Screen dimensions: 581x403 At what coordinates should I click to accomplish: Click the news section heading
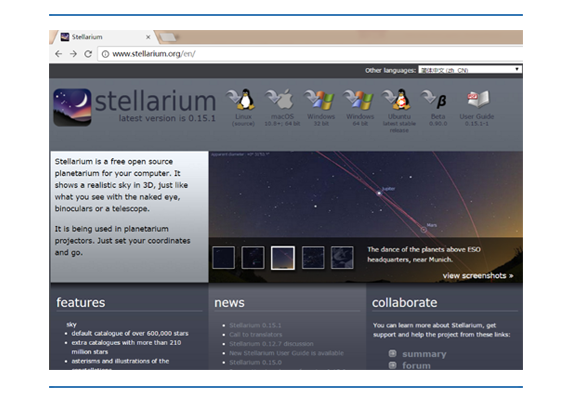[x=229, y=303]
